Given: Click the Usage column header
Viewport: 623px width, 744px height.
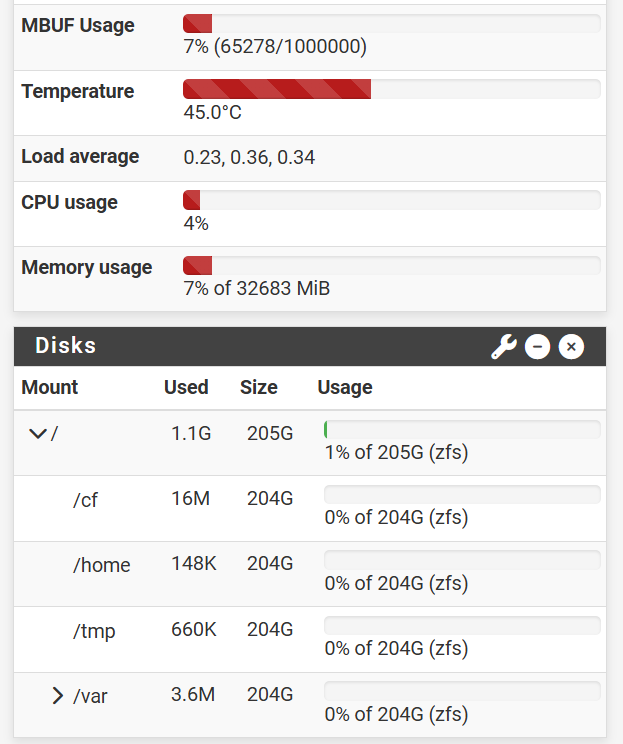Looking at the screenshot, I should pyautogui.click(x=345, y=387).
